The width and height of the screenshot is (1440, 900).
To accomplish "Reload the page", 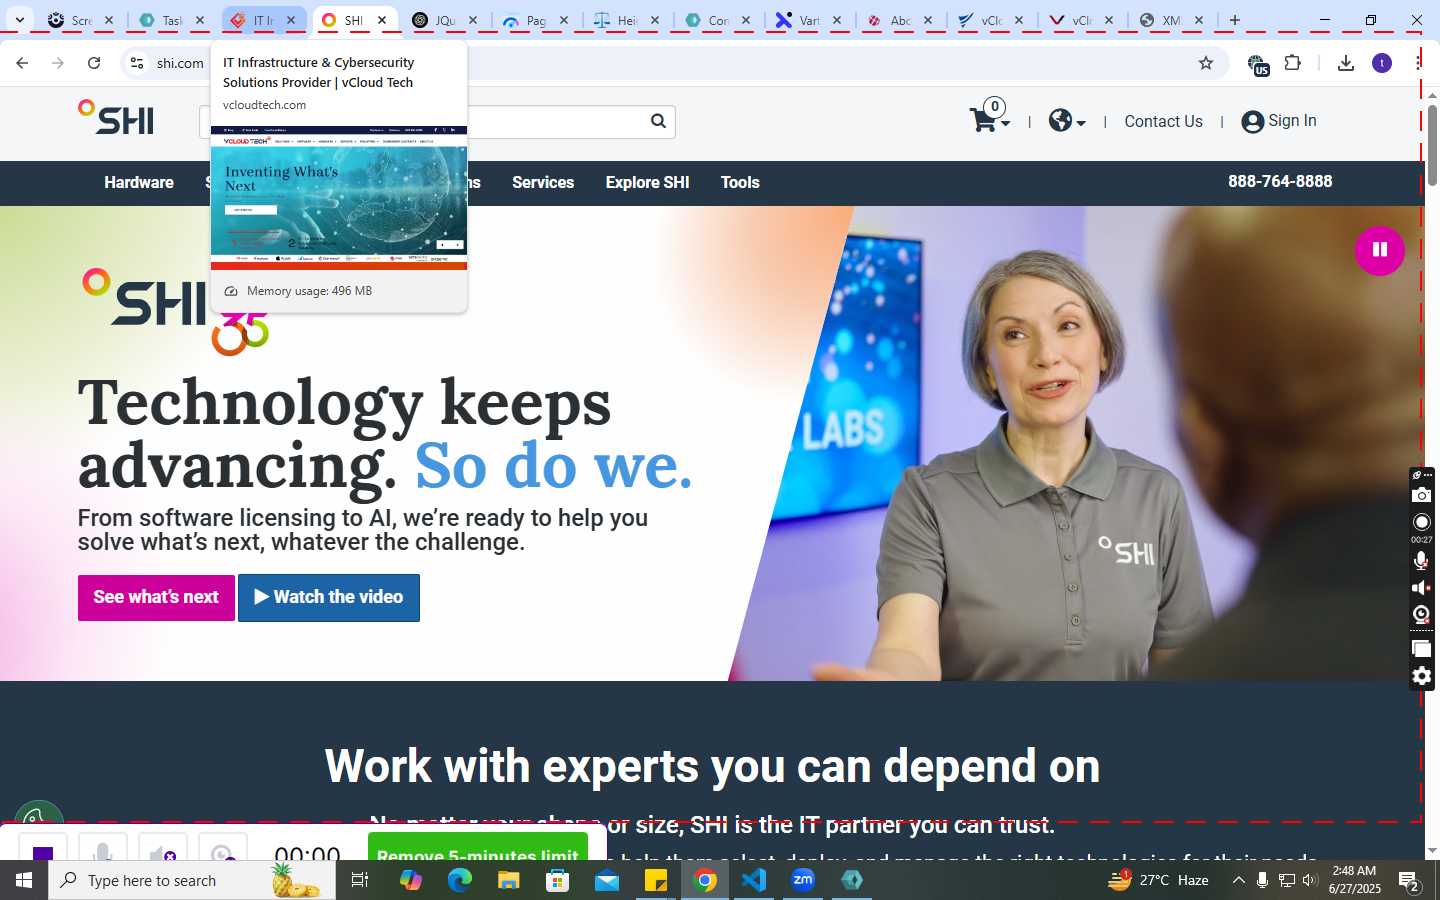I will point(94,63).
